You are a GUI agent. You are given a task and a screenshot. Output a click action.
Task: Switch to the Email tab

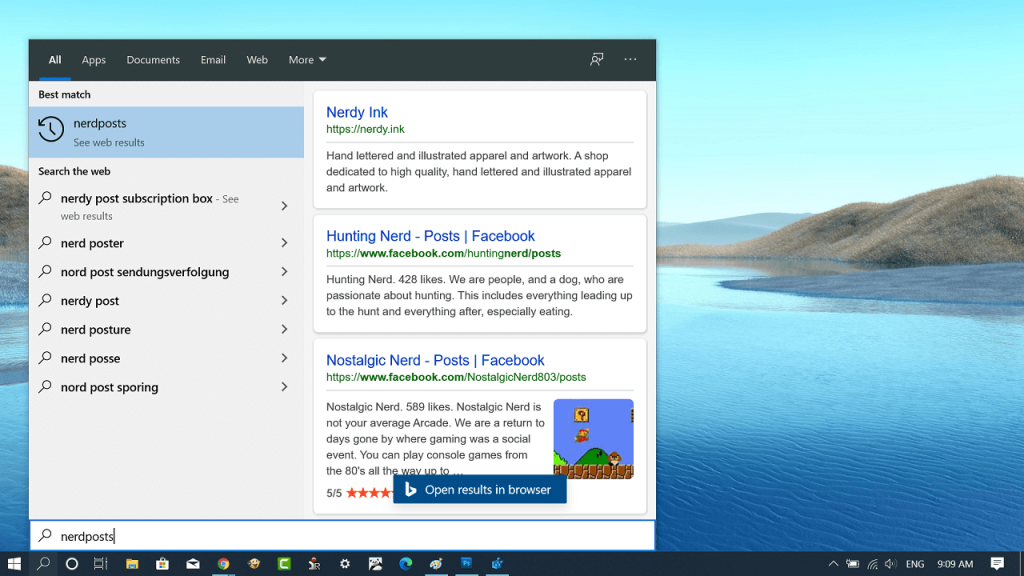(x=213, y=59)
